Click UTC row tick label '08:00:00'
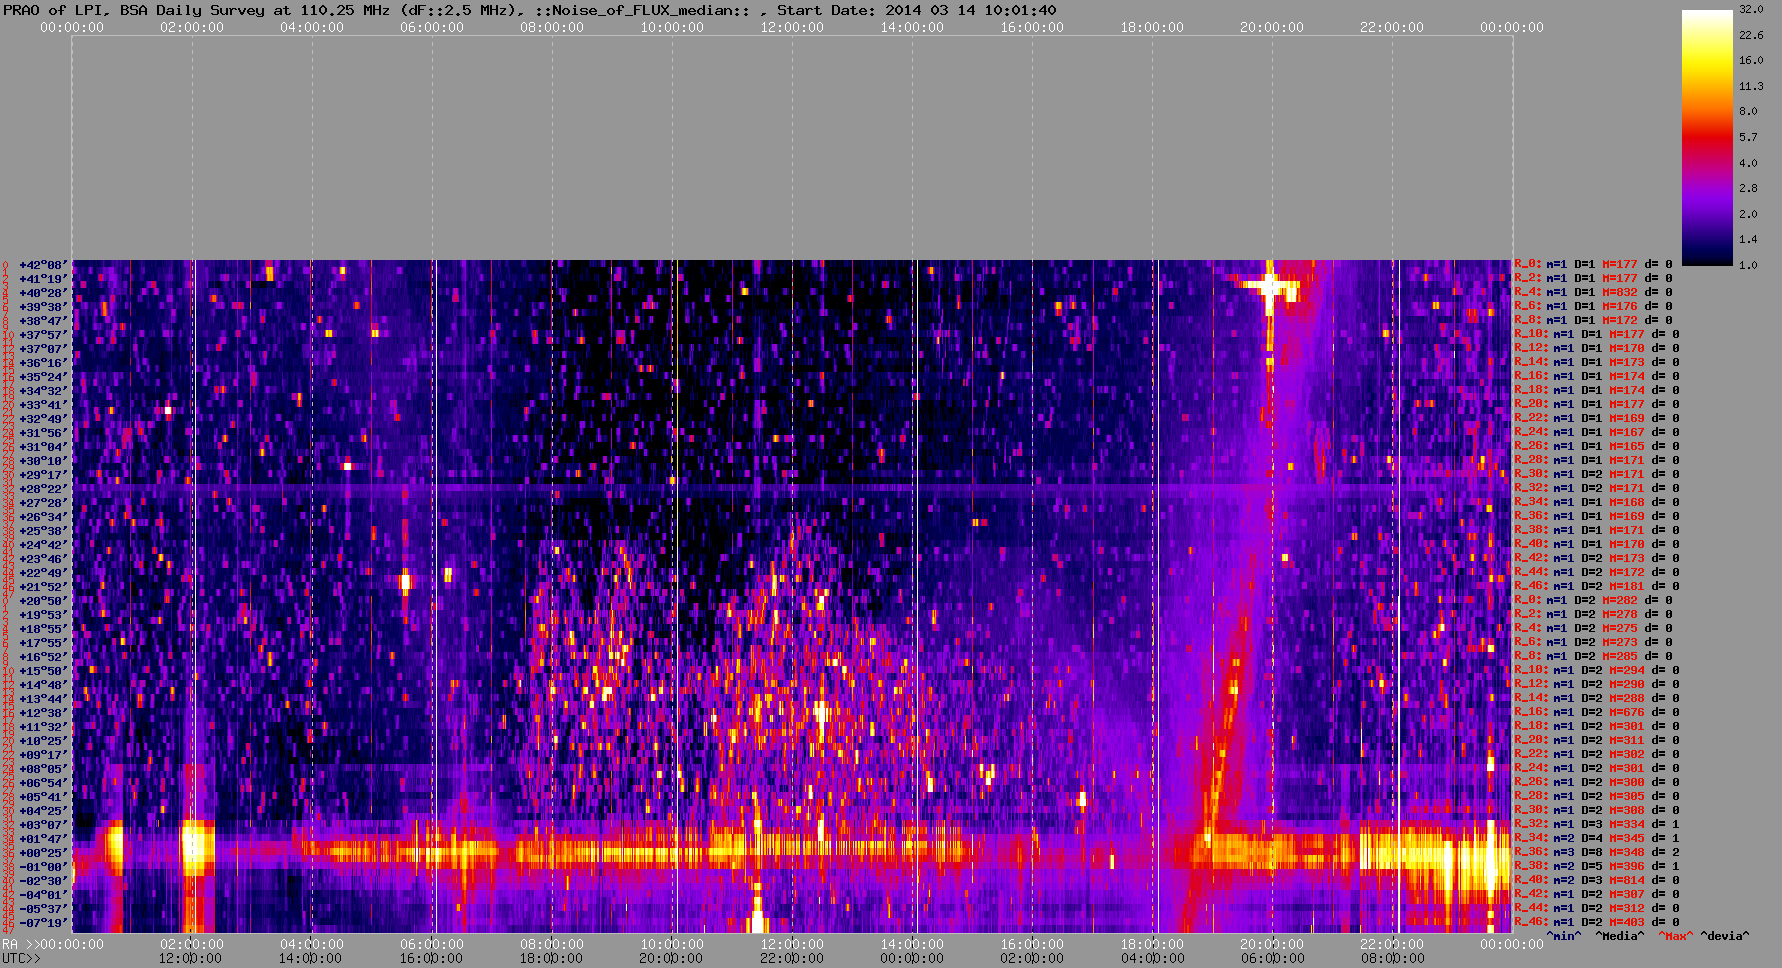The image size is (1782, 968). [x=1392, y=958]
